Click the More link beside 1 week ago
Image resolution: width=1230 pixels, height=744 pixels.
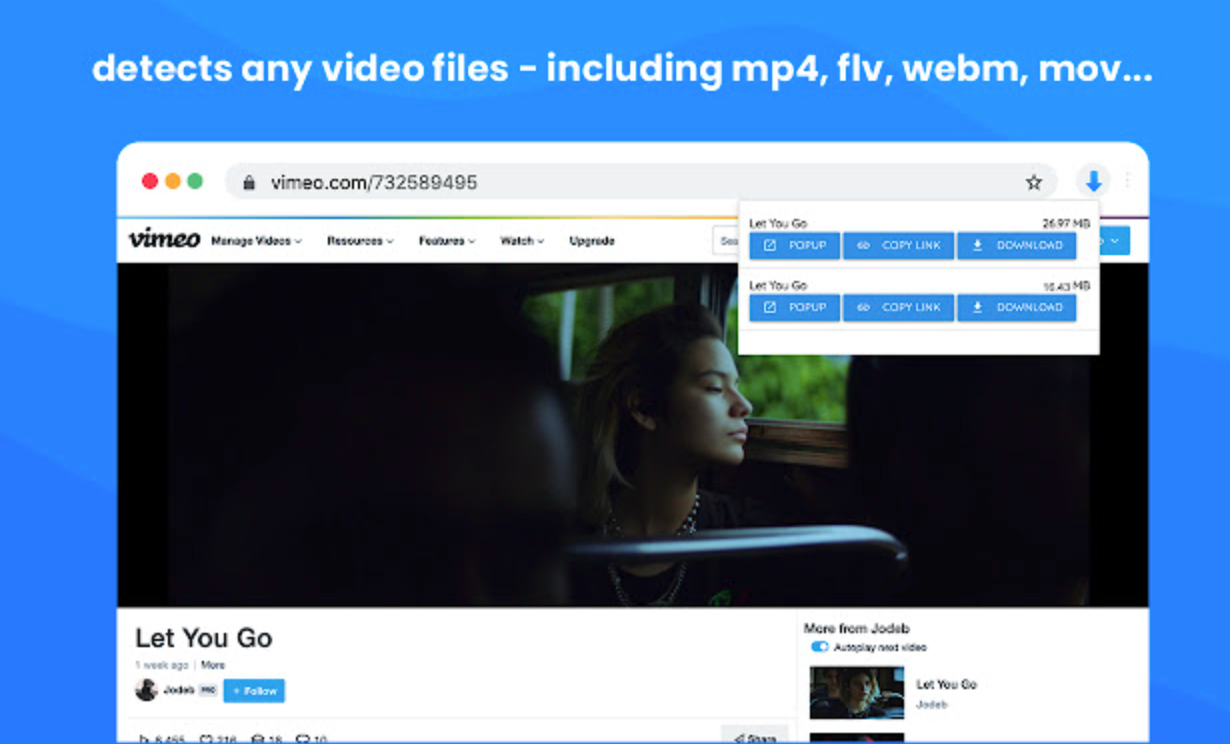point(213,665)
